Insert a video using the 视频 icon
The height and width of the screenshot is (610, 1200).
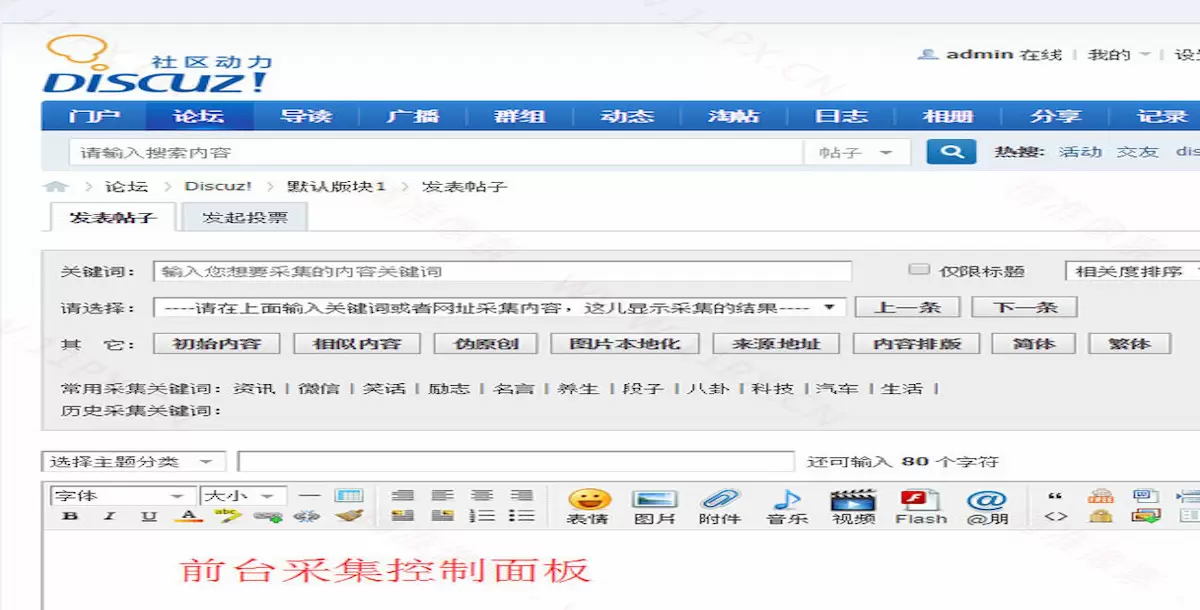(854, 504)
